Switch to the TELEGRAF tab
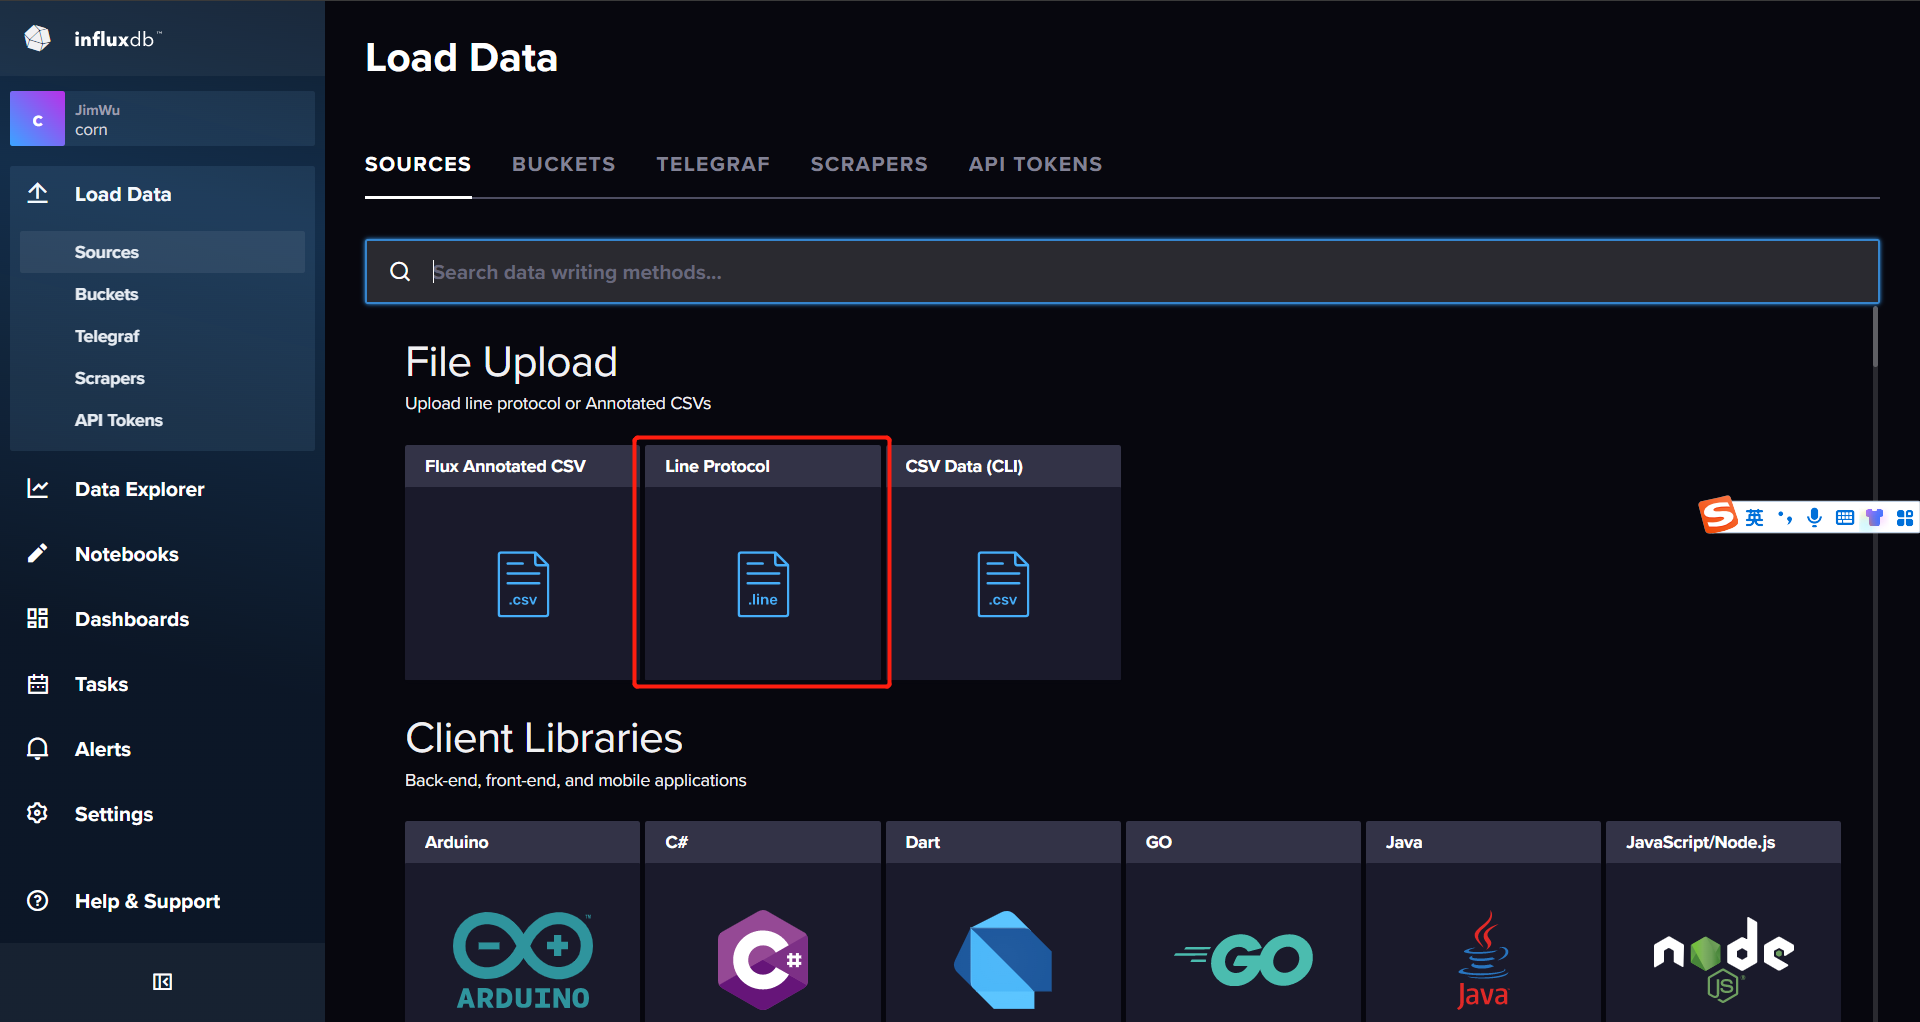This screenshot has height=1022, width=1920. click(713, 164)
